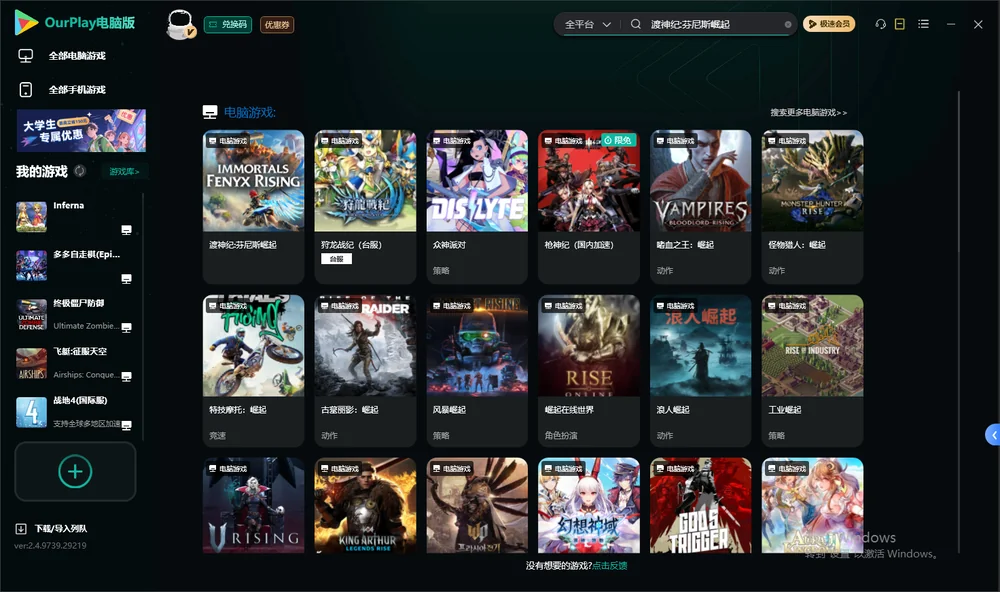Click the yellow mini-mode window icon
This screenshot has width=1000, height=592.
coord(900,24)
